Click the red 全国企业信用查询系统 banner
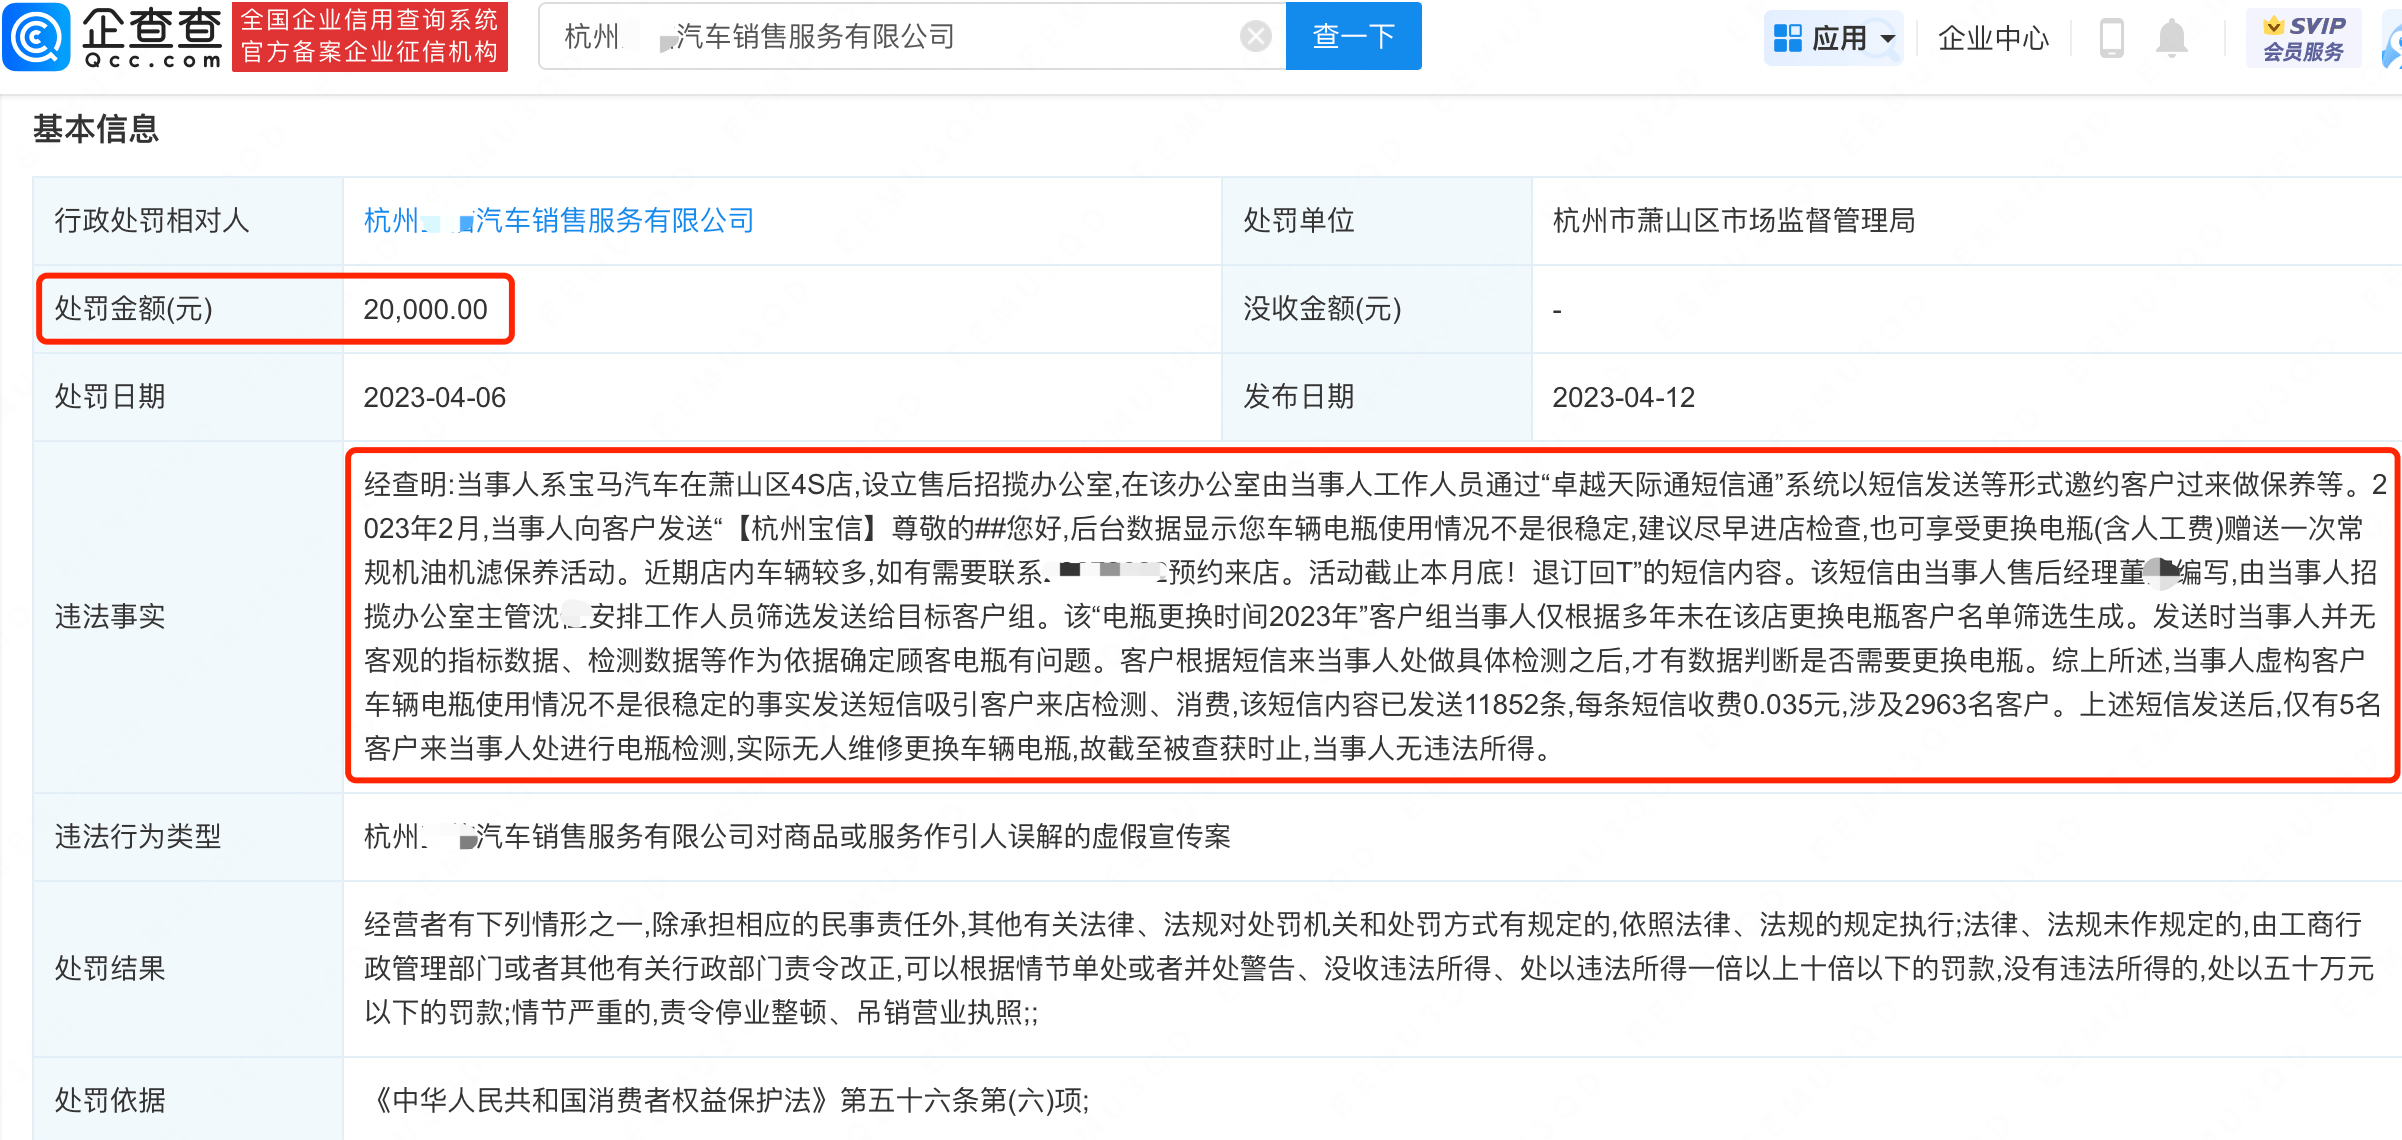The width and height of the screenshot is (2402, 1140). click(370, 37)
